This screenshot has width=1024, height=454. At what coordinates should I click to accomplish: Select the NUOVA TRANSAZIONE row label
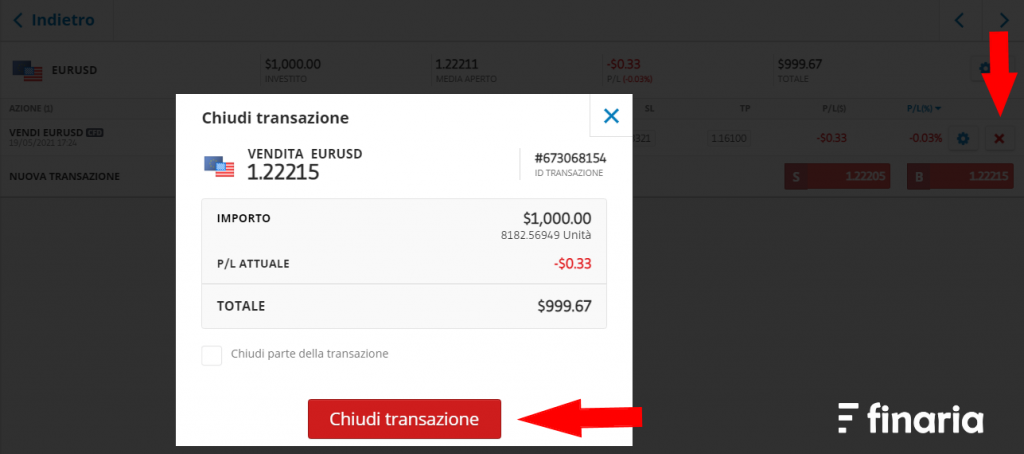pyautogui.click(x=65, y=176)
